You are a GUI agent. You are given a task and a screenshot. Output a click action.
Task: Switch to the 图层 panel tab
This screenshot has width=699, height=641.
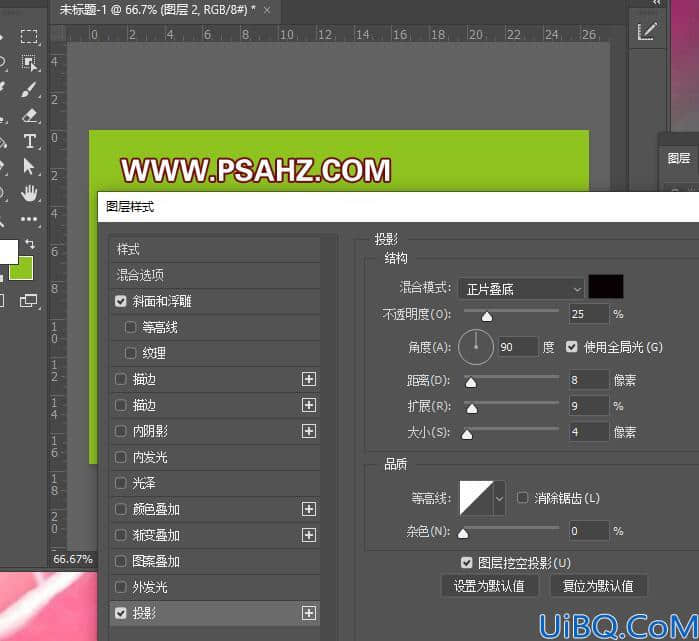click(678, 158)
